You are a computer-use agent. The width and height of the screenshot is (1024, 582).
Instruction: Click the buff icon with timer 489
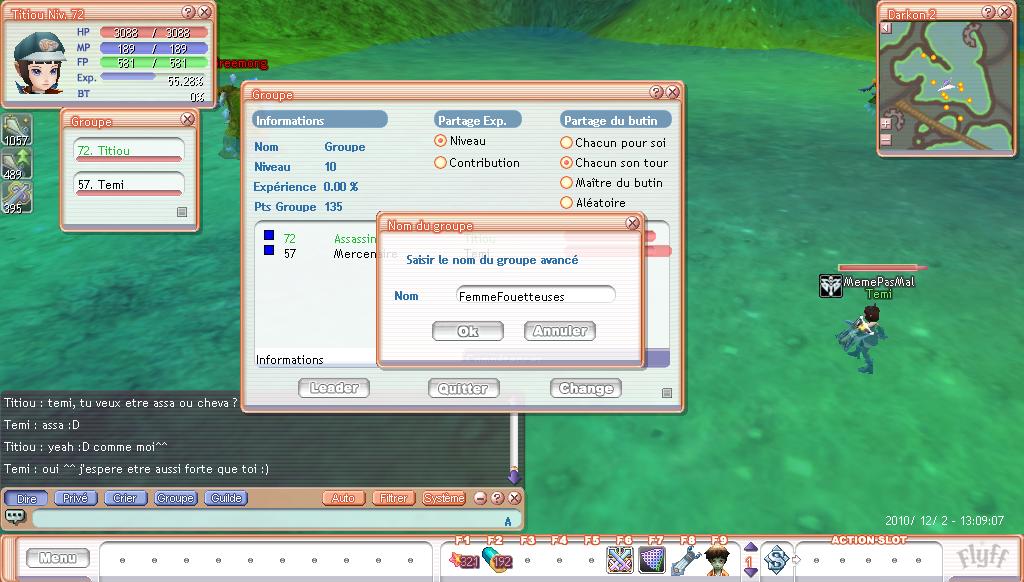[x=16, y=163]
